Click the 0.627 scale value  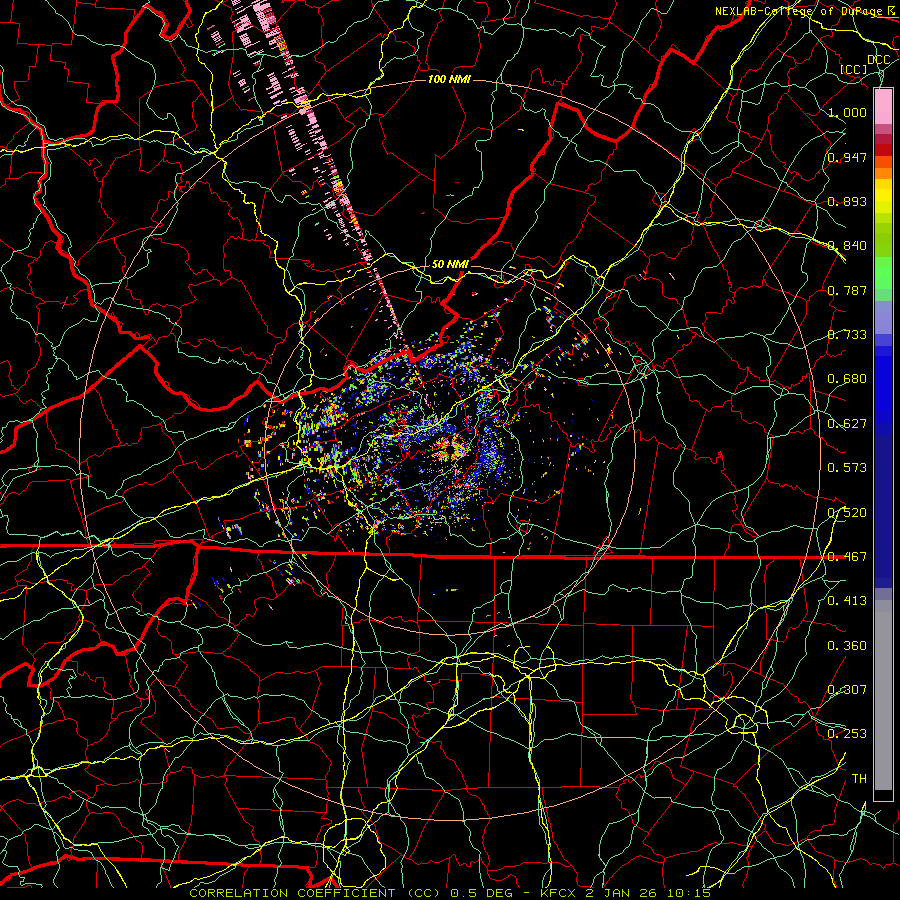tap(847, 424)
